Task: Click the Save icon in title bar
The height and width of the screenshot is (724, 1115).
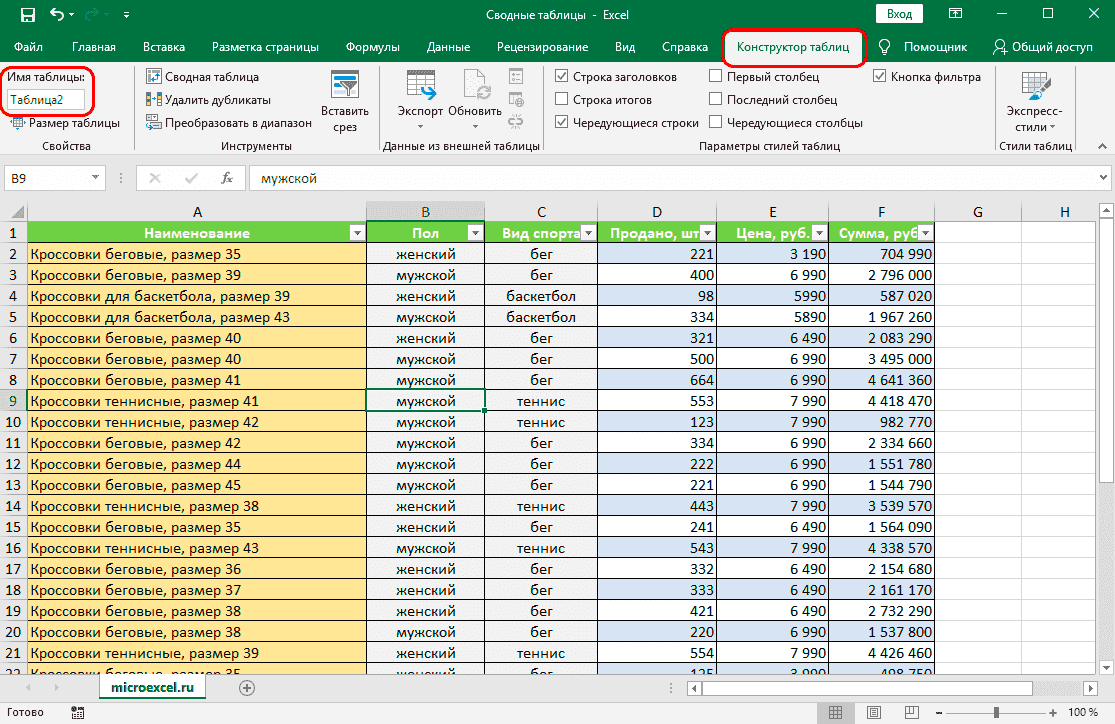Action: pos(27,15)
